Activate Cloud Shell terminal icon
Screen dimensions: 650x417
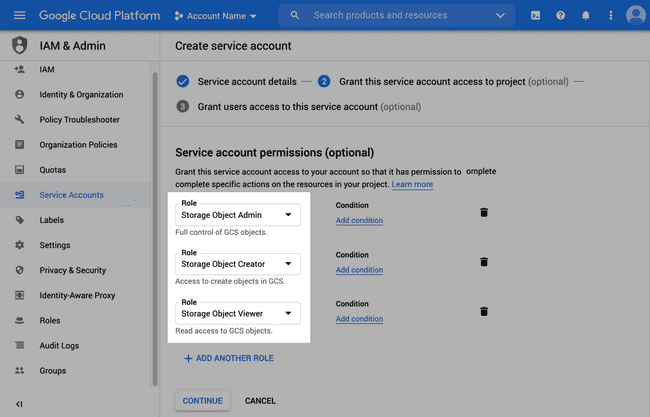tap(535, 15)
